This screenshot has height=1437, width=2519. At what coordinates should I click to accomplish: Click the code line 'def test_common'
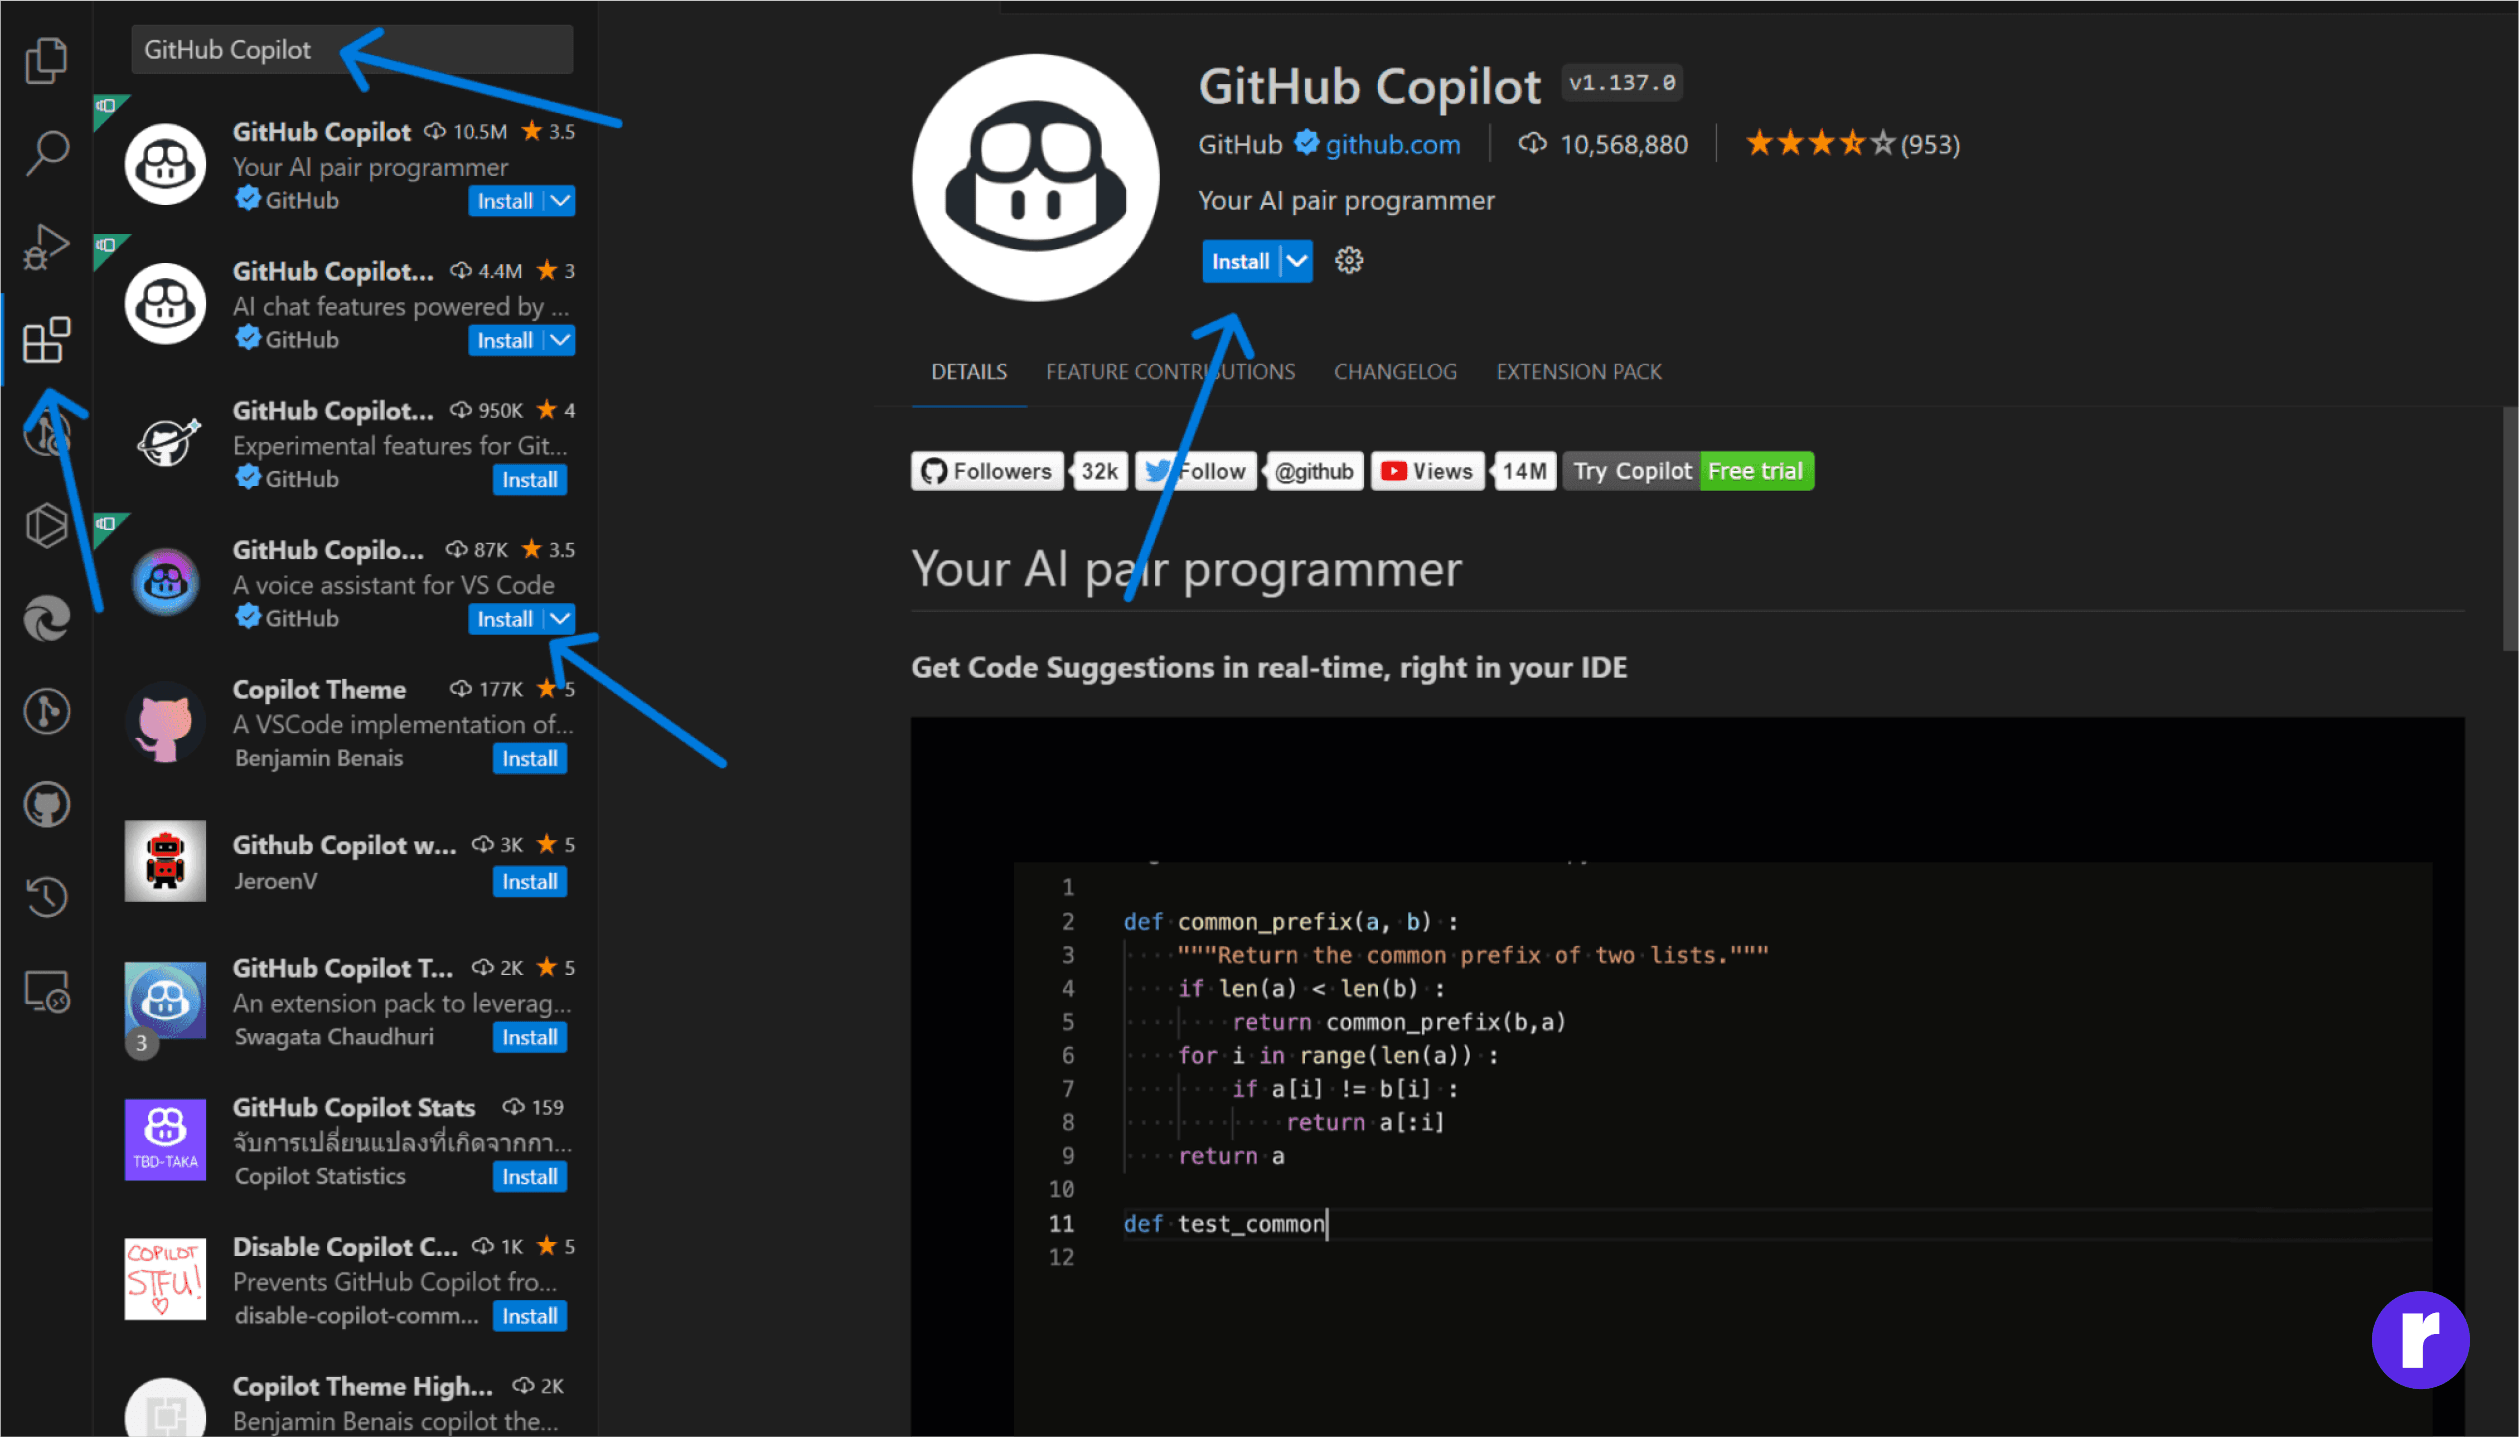1224,1223
